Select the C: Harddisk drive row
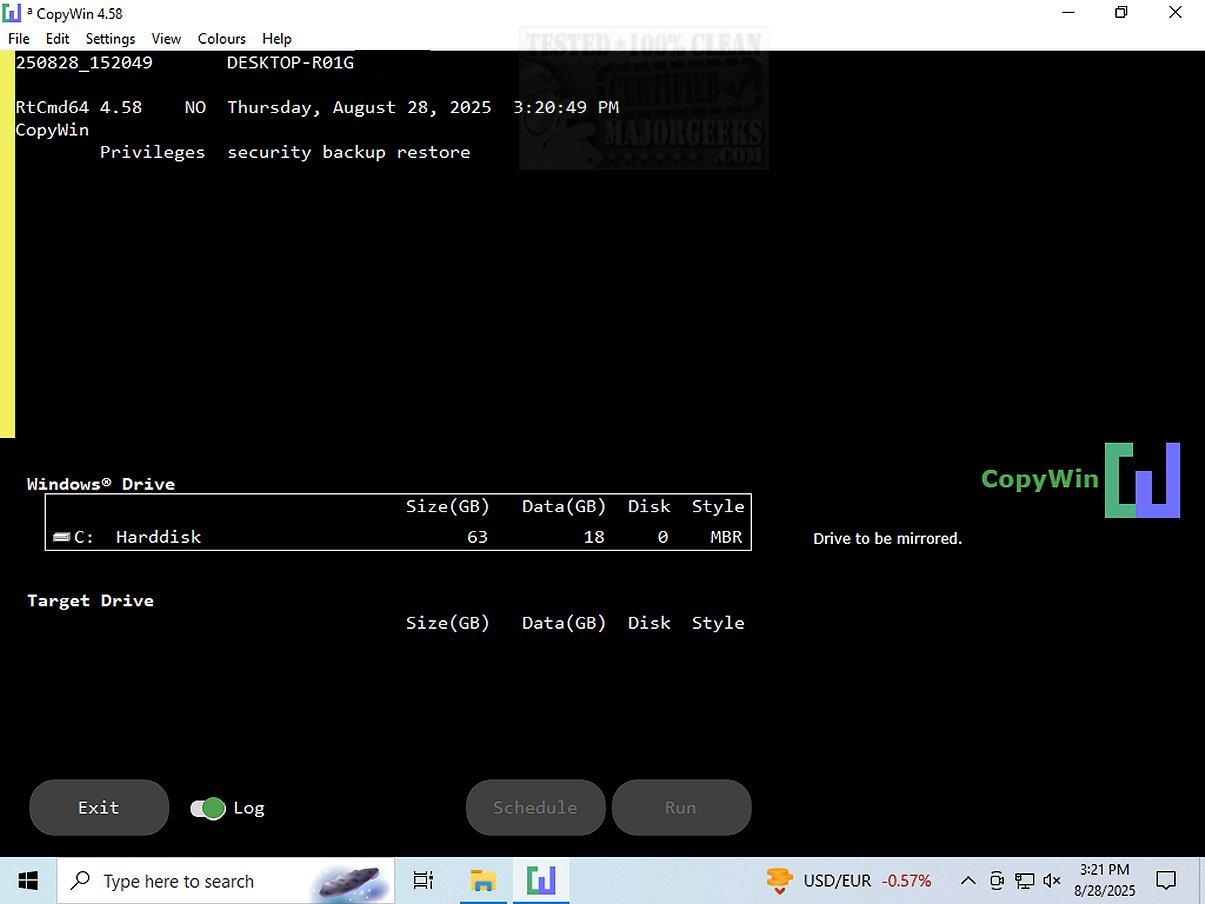Viewport: 1205px width, 904px height. point(398,537)
